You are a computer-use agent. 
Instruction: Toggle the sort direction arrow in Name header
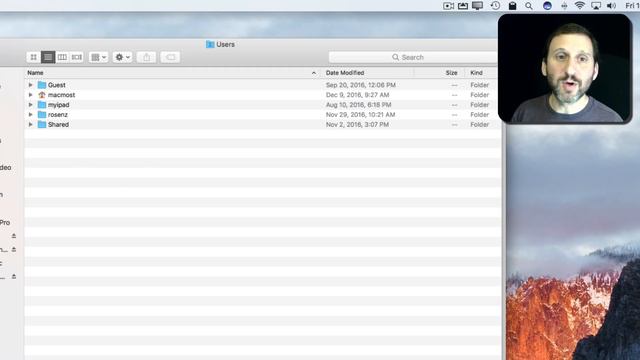pyautogui.click(x=314, y=73)
